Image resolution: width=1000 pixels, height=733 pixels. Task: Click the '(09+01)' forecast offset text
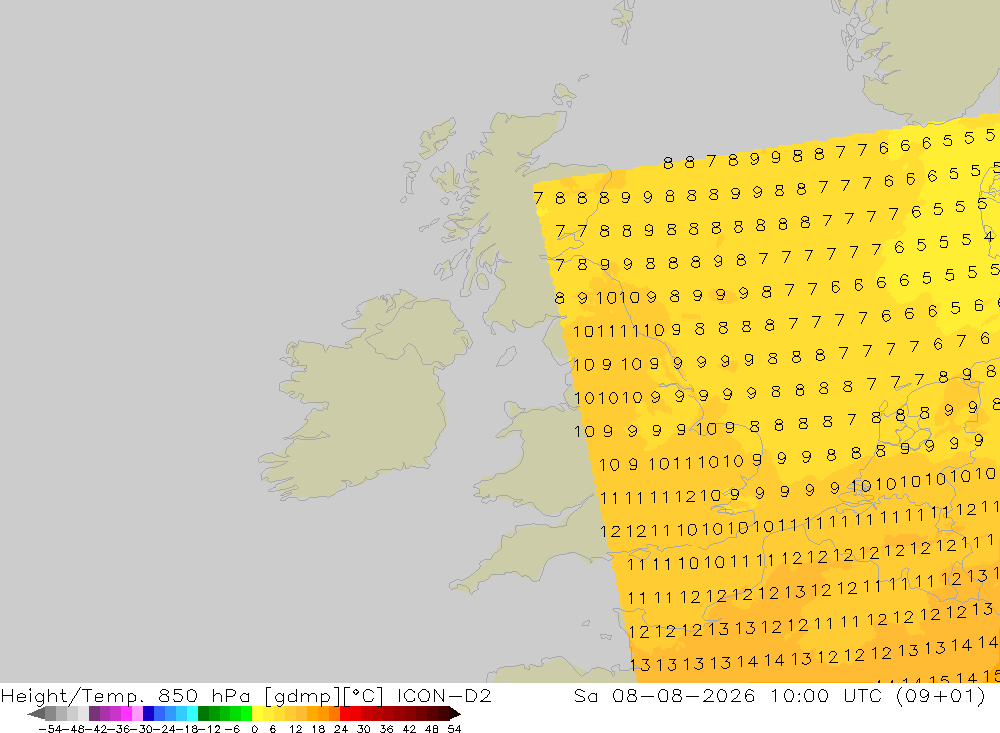pyautogui.click(x=941, y=695)
